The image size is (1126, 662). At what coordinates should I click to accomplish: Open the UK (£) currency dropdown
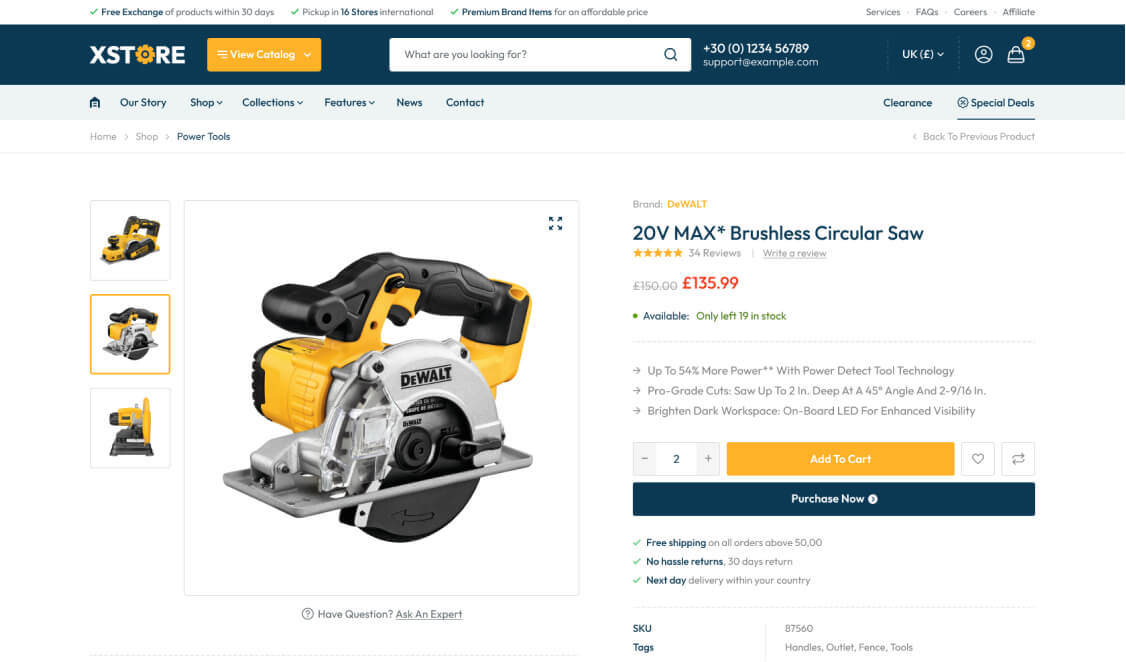click(923, 55)
